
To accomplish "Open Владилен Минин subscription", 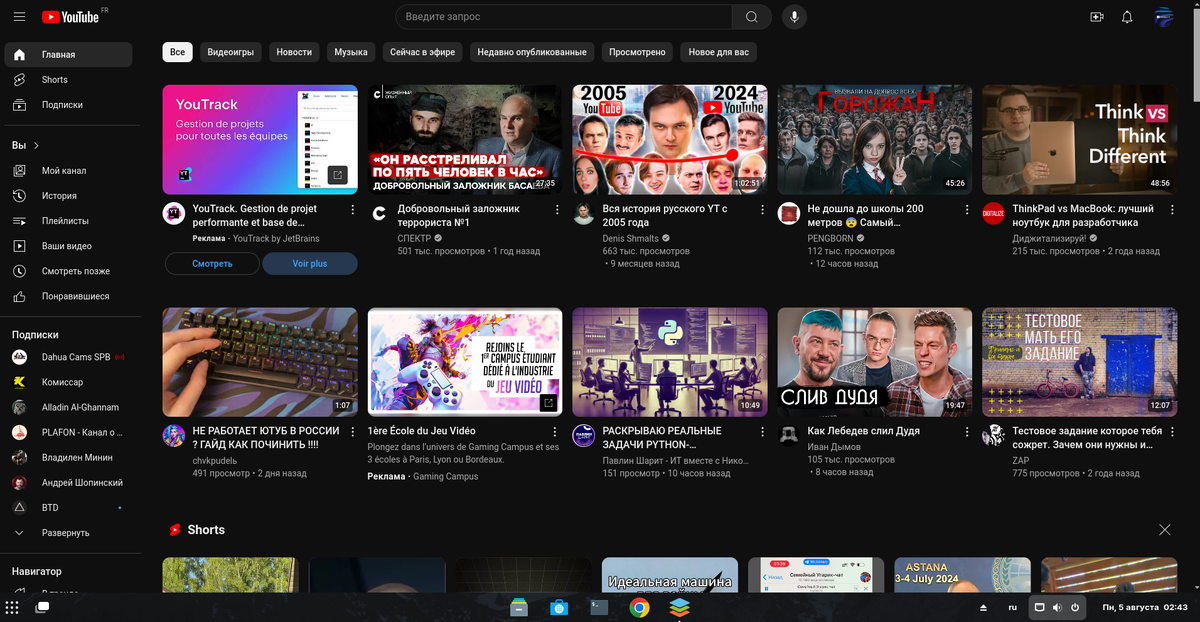I will tap(68, 457).
